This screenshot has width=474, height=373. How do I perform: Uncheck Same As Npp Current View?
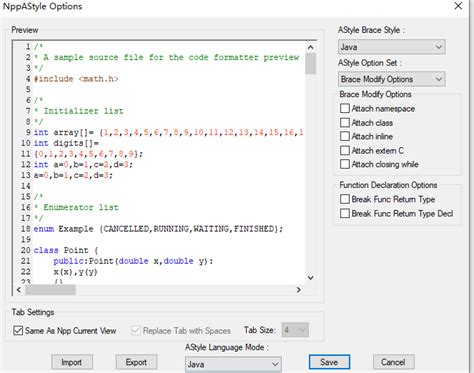tap(18, 331)
